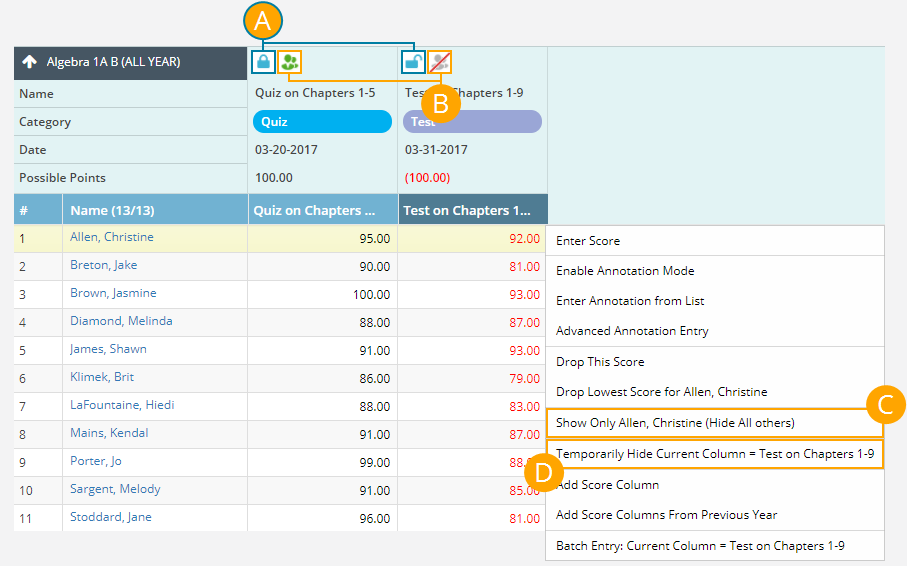
Task: Open Advanced Annotation Entry
Action: pyautogui.click(x=715, y=331)
